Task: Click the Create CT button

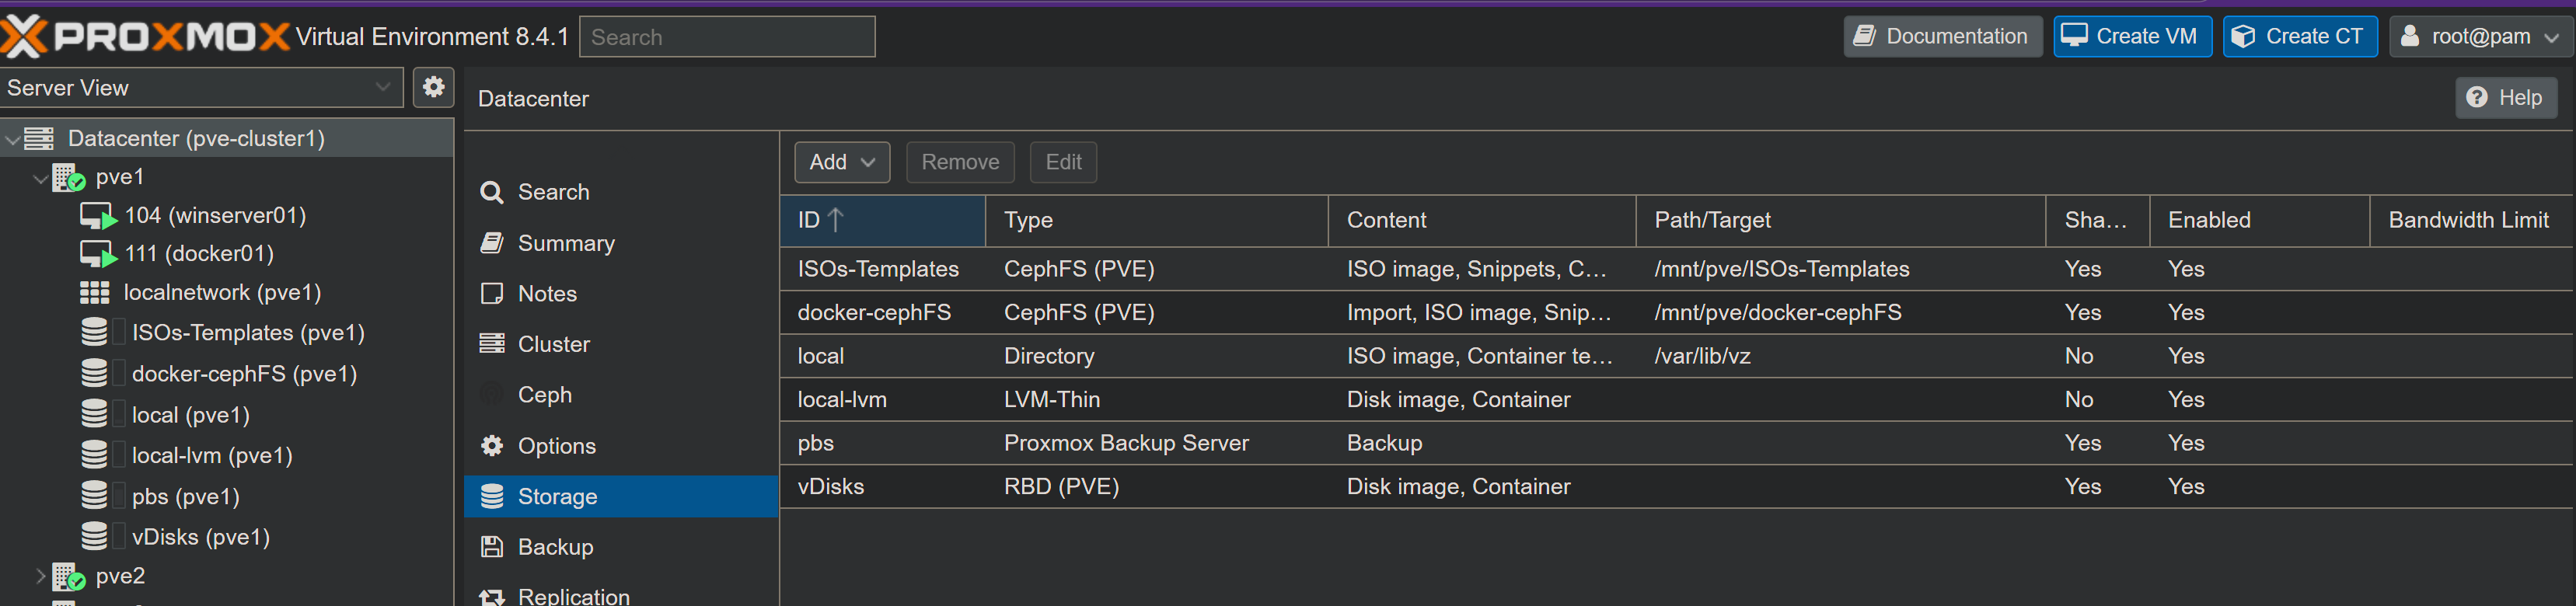Action: 2300,37
